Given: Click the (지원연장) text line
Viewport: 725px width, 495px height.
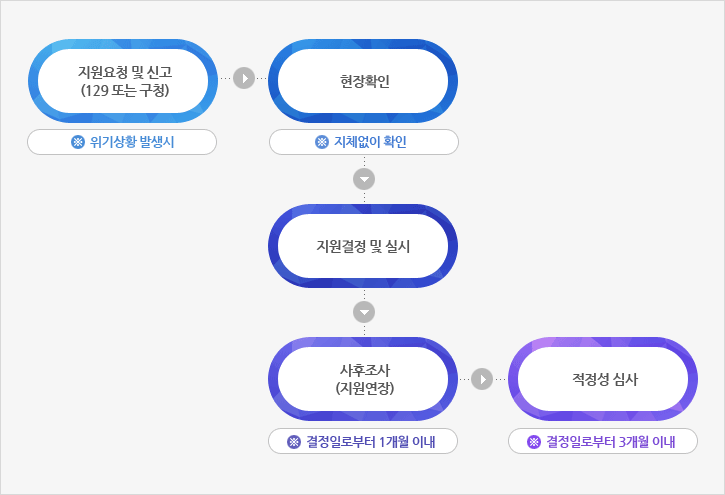Looking at the screenshot, I should point(365,388).
